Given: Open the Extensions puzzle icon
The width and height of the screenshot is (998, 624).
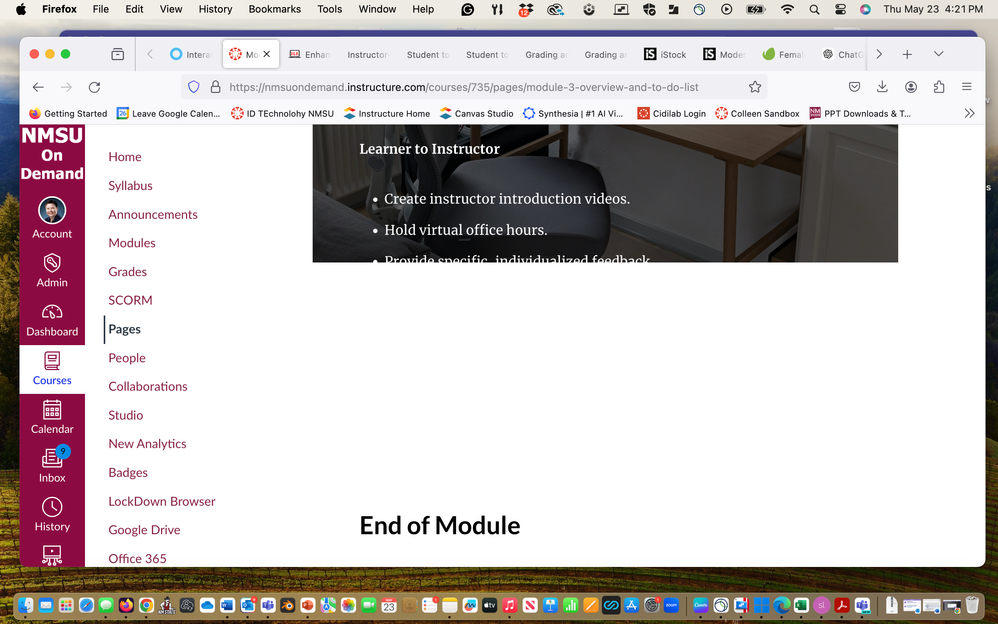Looking at the screenshot, I should pos(939,87).
